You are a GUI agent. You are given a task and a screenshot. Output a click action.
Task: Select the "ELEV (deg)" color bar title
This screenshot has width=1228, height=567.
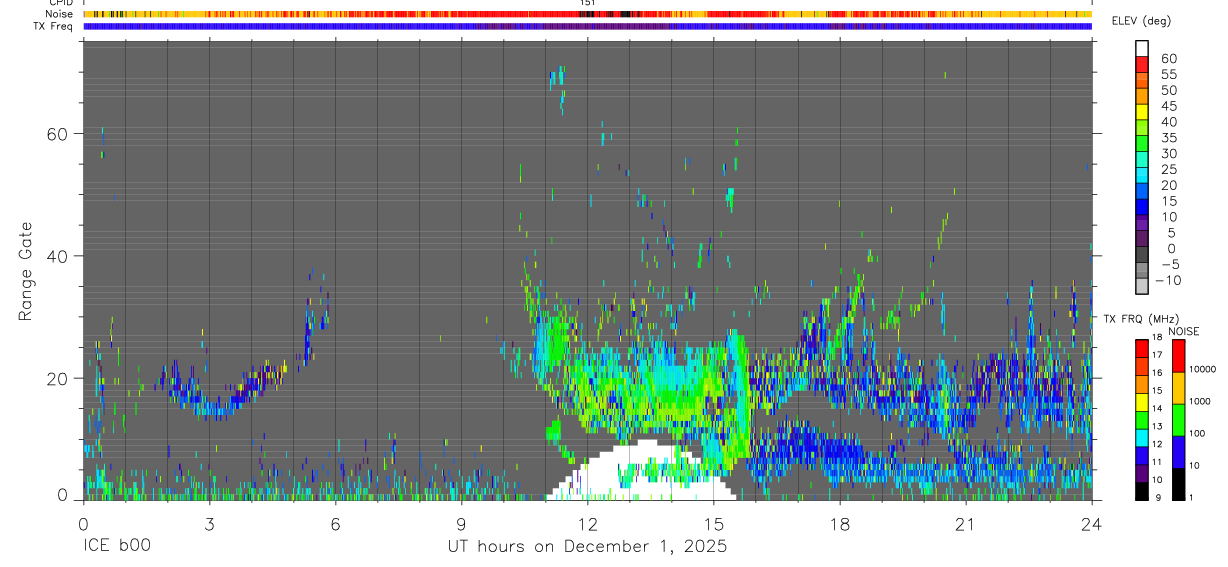(x=1142, y=20)
